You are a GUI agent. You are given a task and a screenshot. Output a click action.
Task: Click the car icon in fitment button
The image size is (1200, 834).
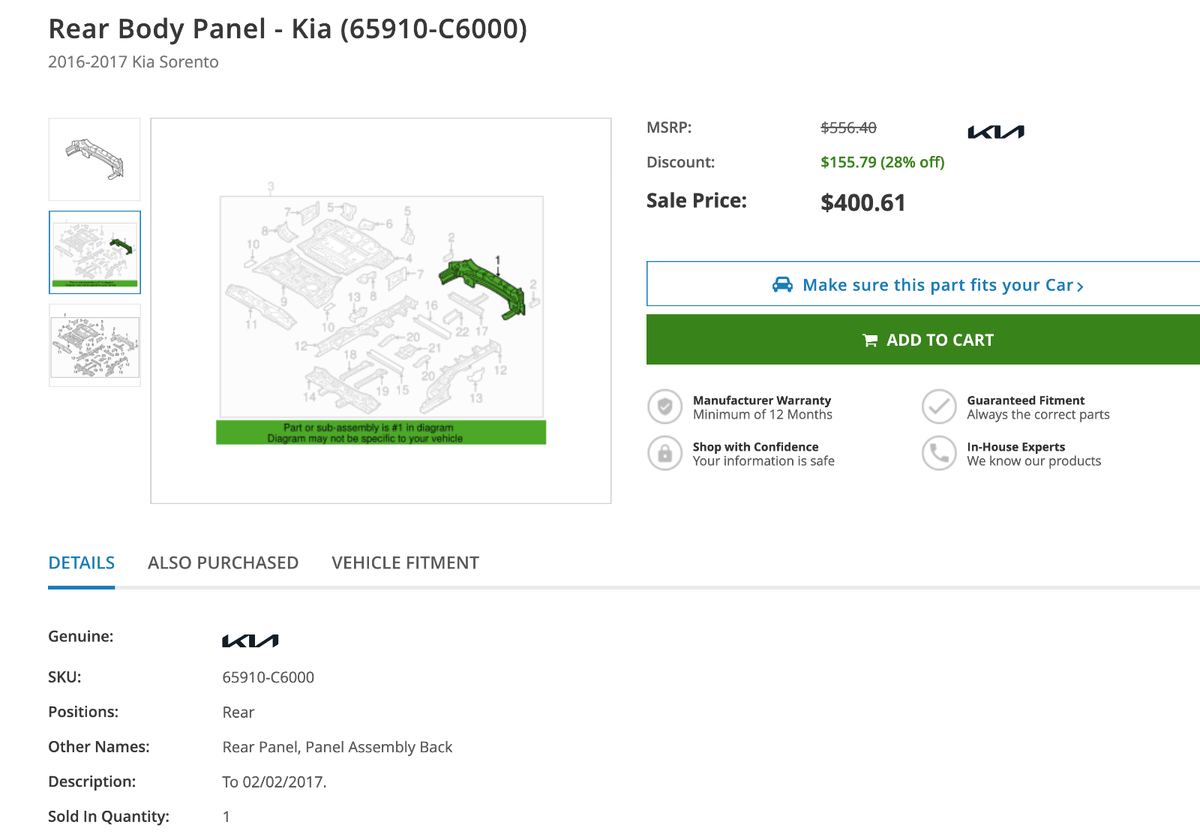783,285
